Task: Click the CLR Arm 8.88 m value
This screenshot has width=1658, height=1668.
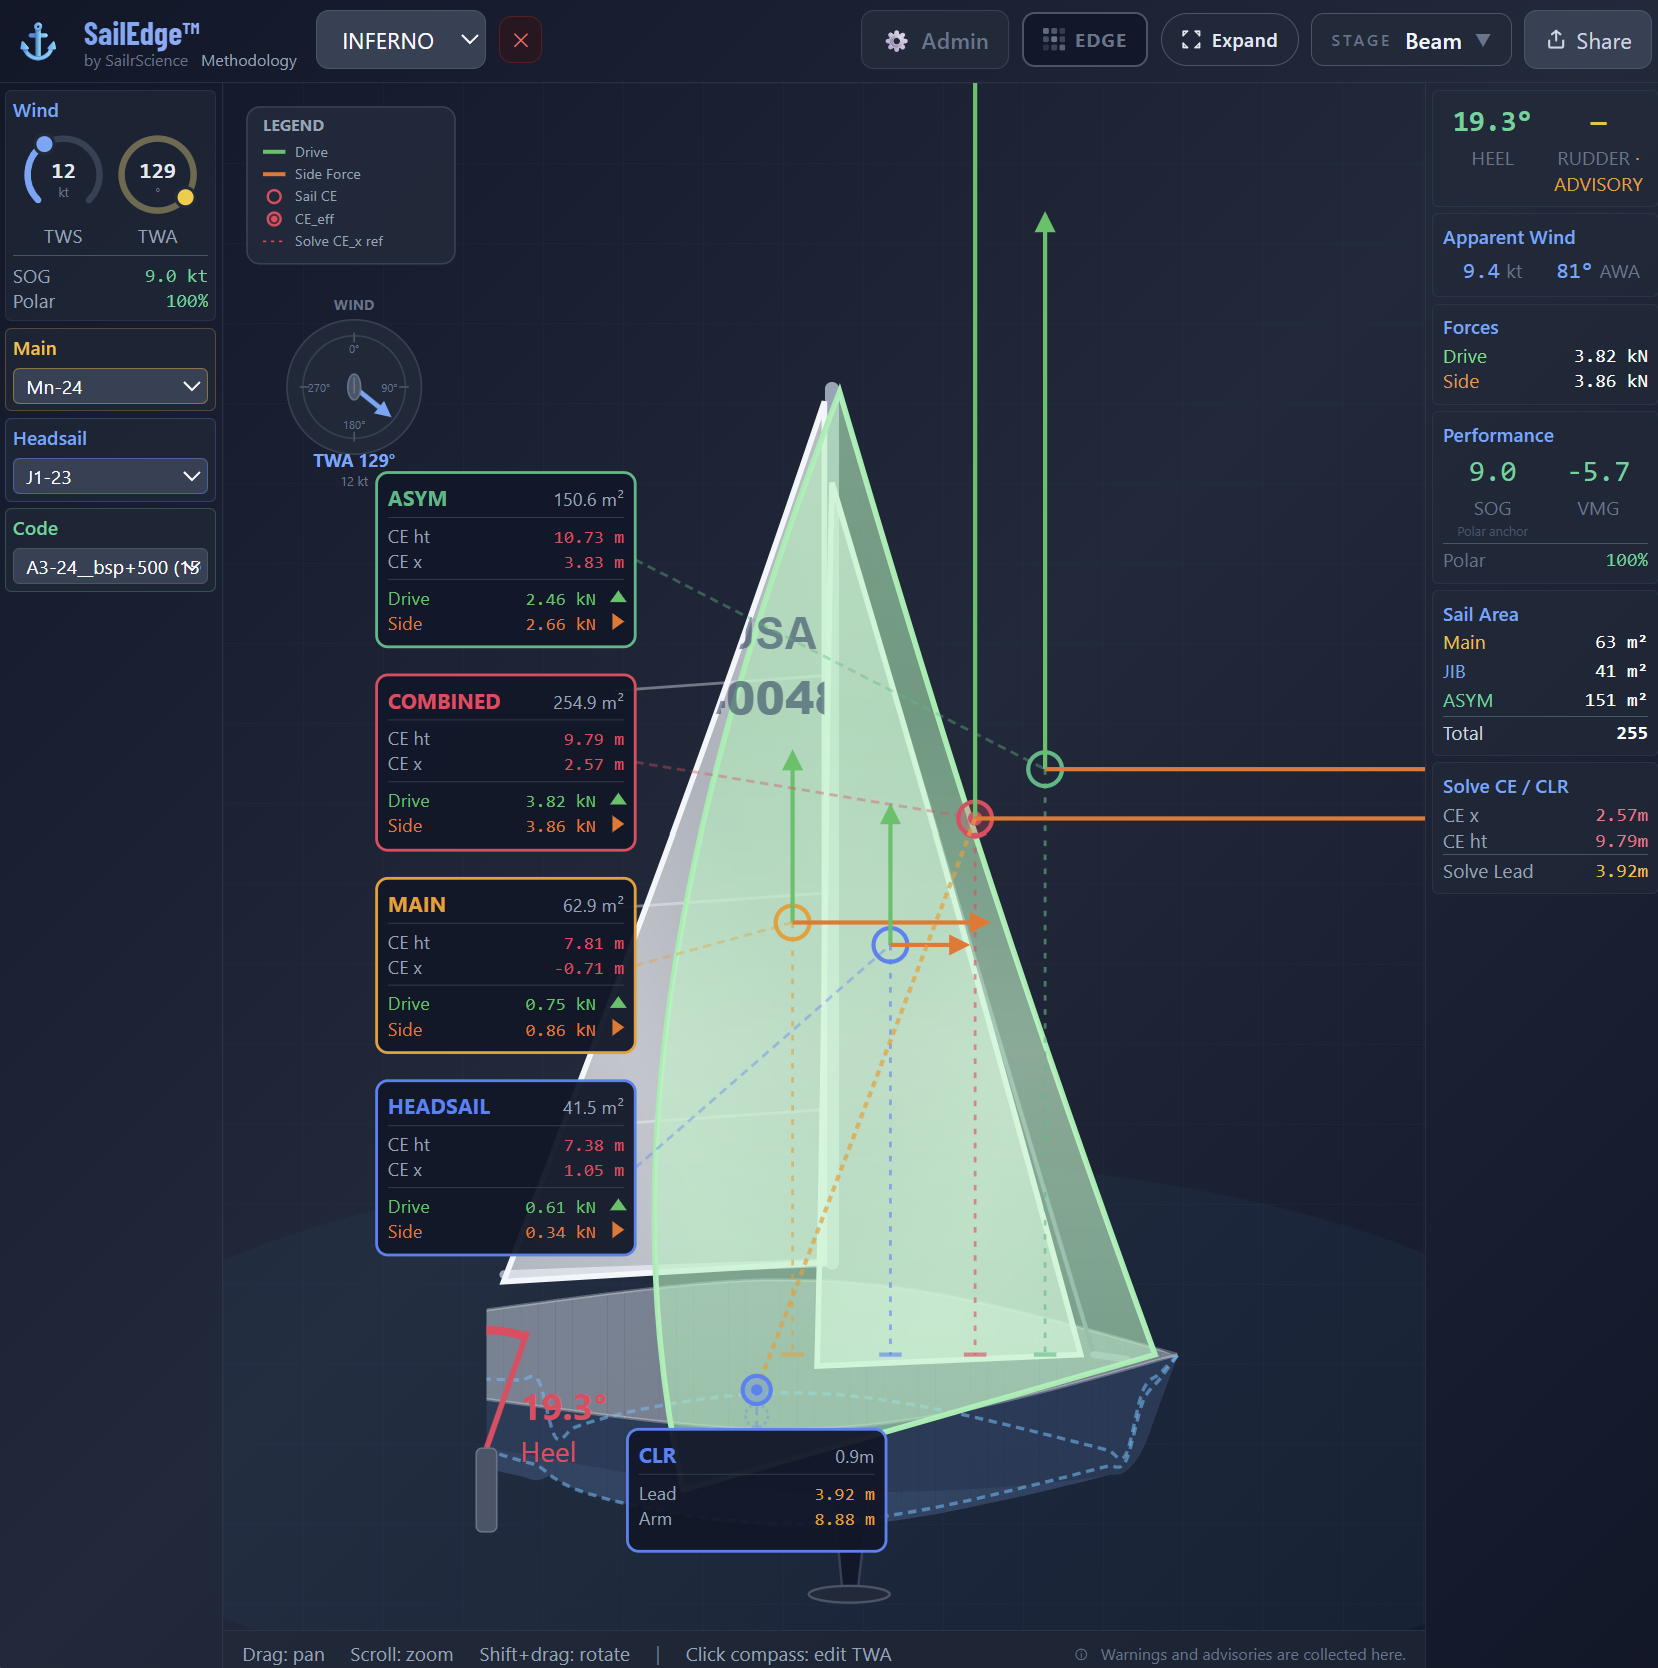Action: pos(845,1519)
